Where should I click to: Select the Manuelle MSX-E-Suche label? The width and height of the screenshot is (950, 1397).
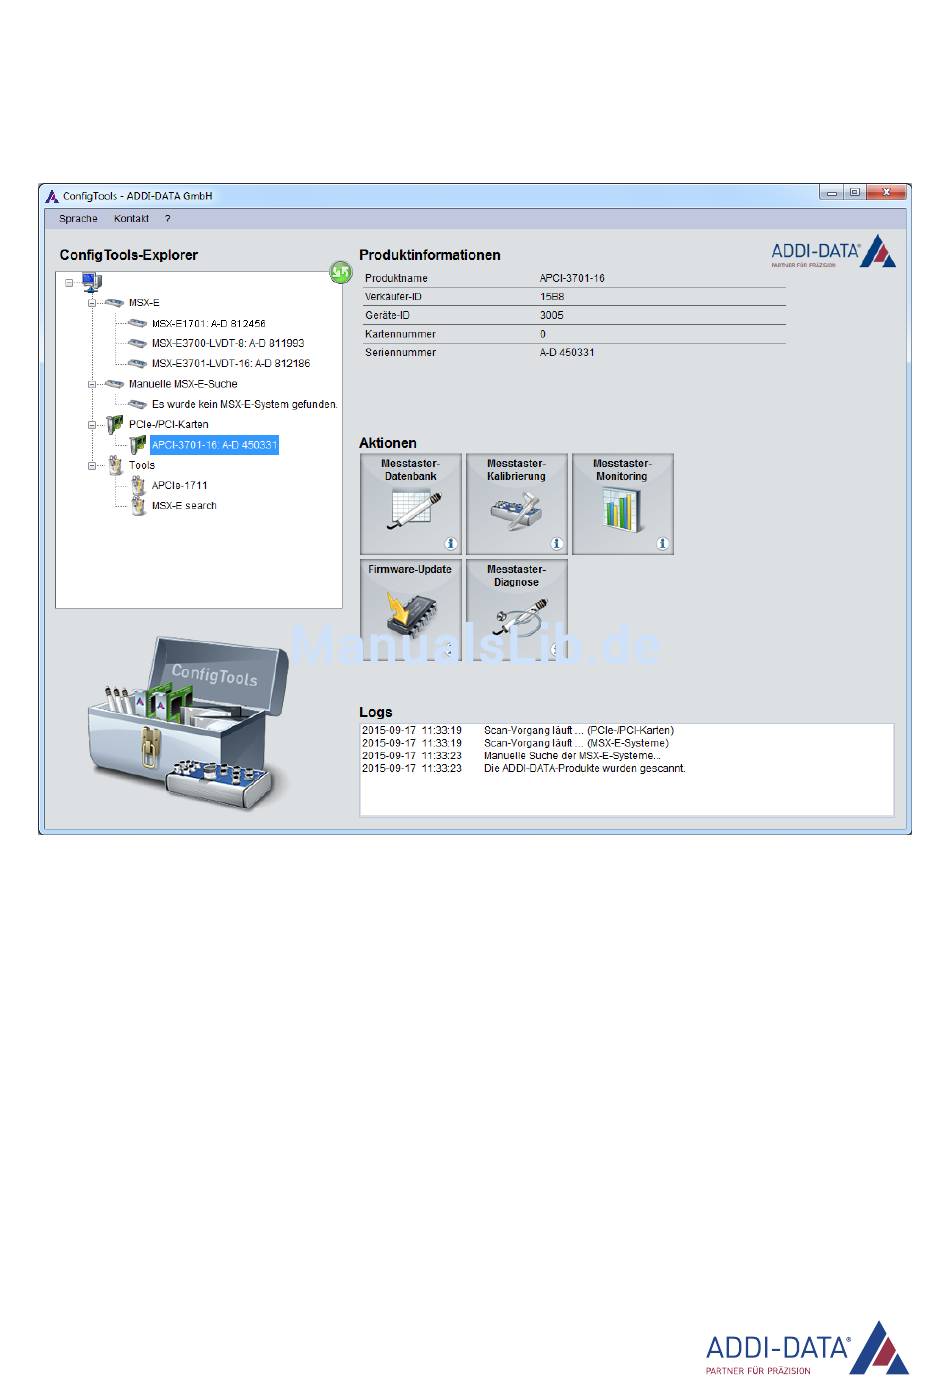183,384
